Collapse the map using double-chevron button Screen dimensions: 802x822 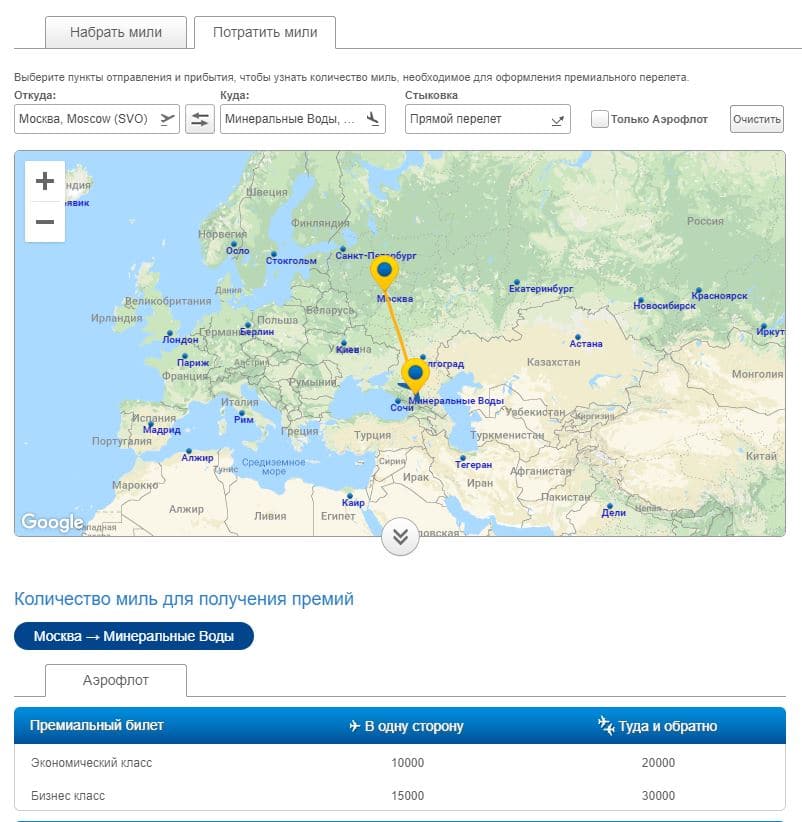point(400,537)
